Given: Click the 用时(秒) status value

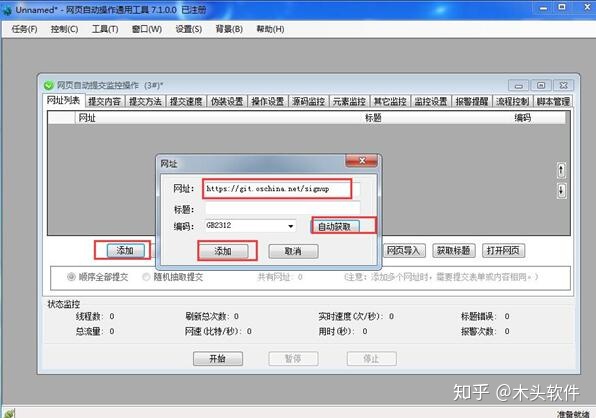Looking at the screenshot, I should tap(365, 331).
